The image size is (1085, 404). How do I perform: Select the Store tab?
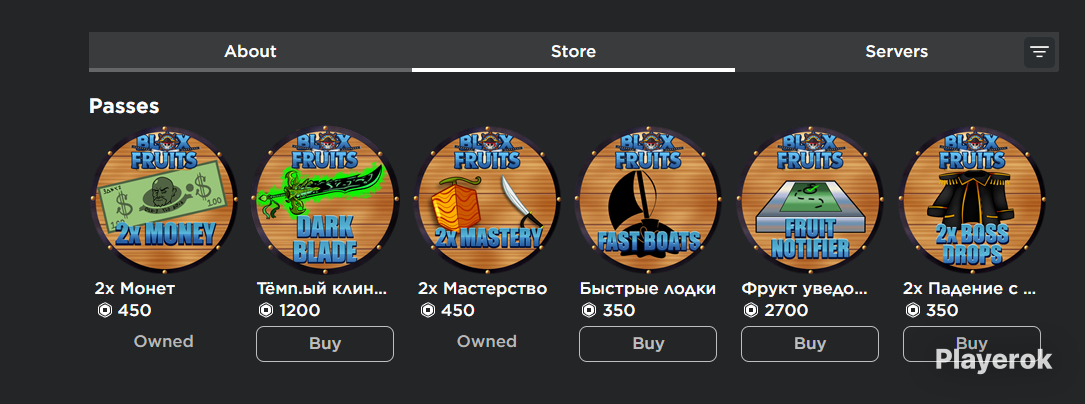573,51
